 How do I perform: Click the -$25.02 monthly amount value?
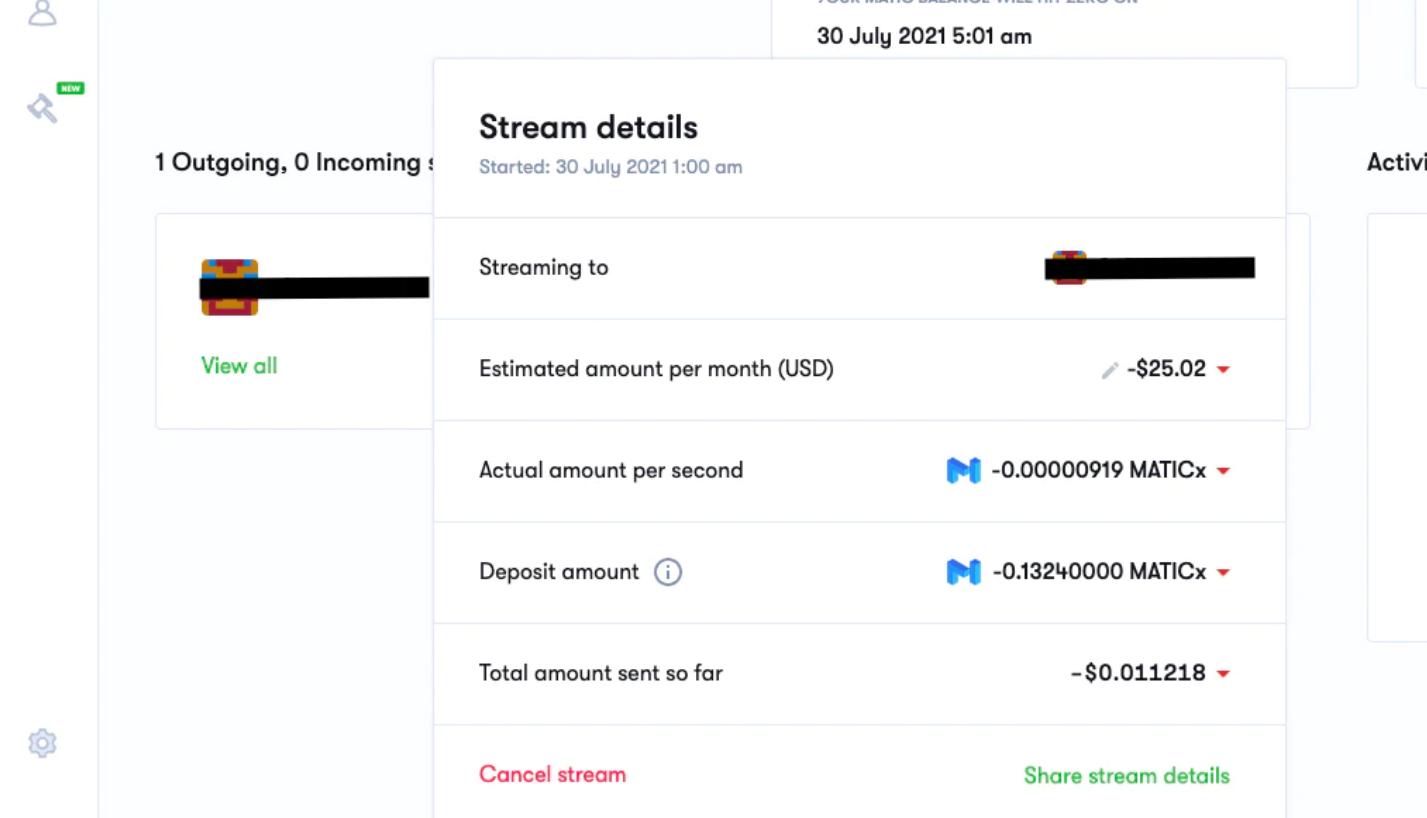click(1166, 369)
